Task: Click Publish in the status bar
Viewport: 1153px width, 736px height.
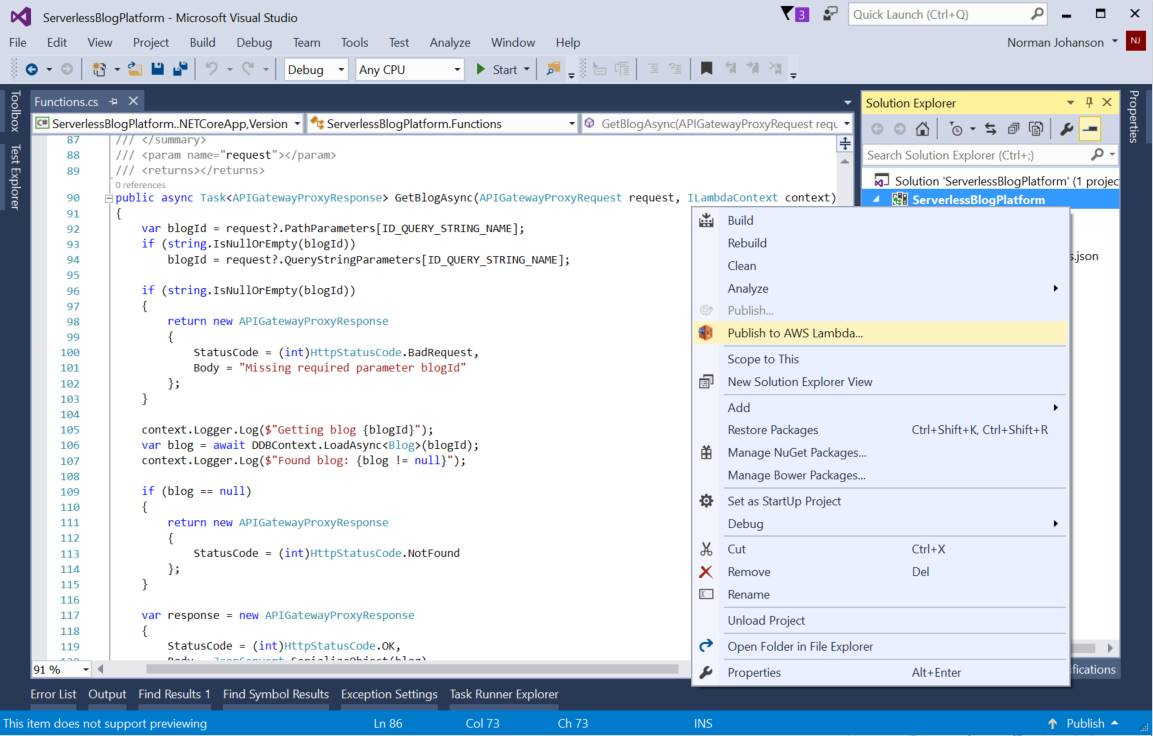Action: [x=1087, y=723]
